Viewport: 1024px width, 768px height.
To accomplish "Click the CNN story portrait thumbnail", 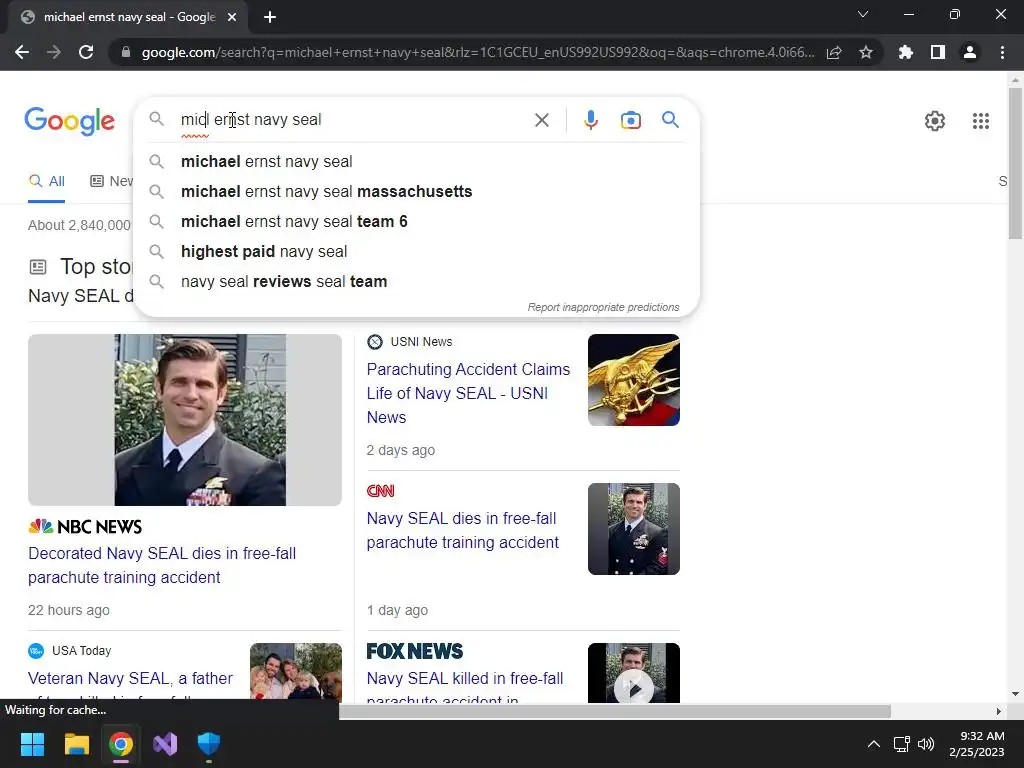I will tap(633, 529).
